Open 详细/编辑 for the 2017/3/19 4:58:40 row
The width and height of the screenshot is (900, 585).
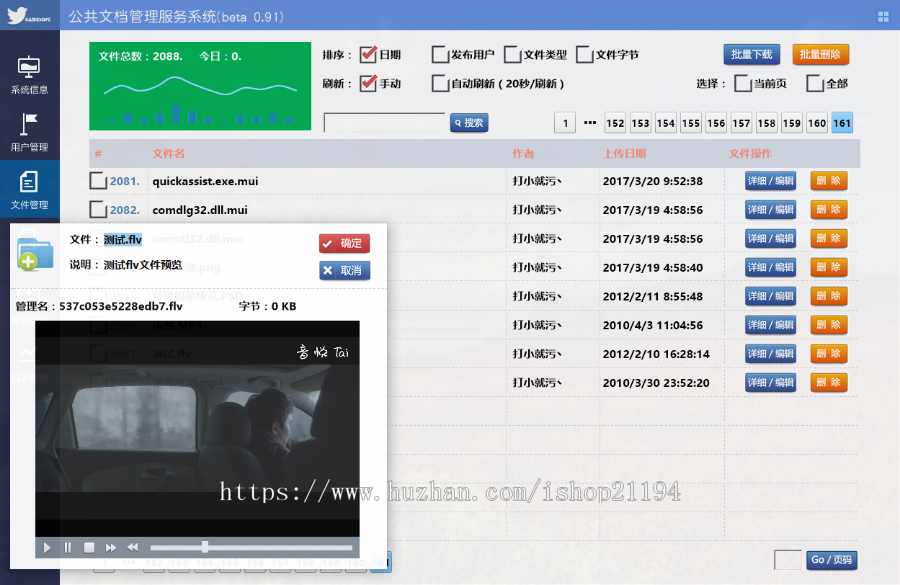(x=770, y=267)
